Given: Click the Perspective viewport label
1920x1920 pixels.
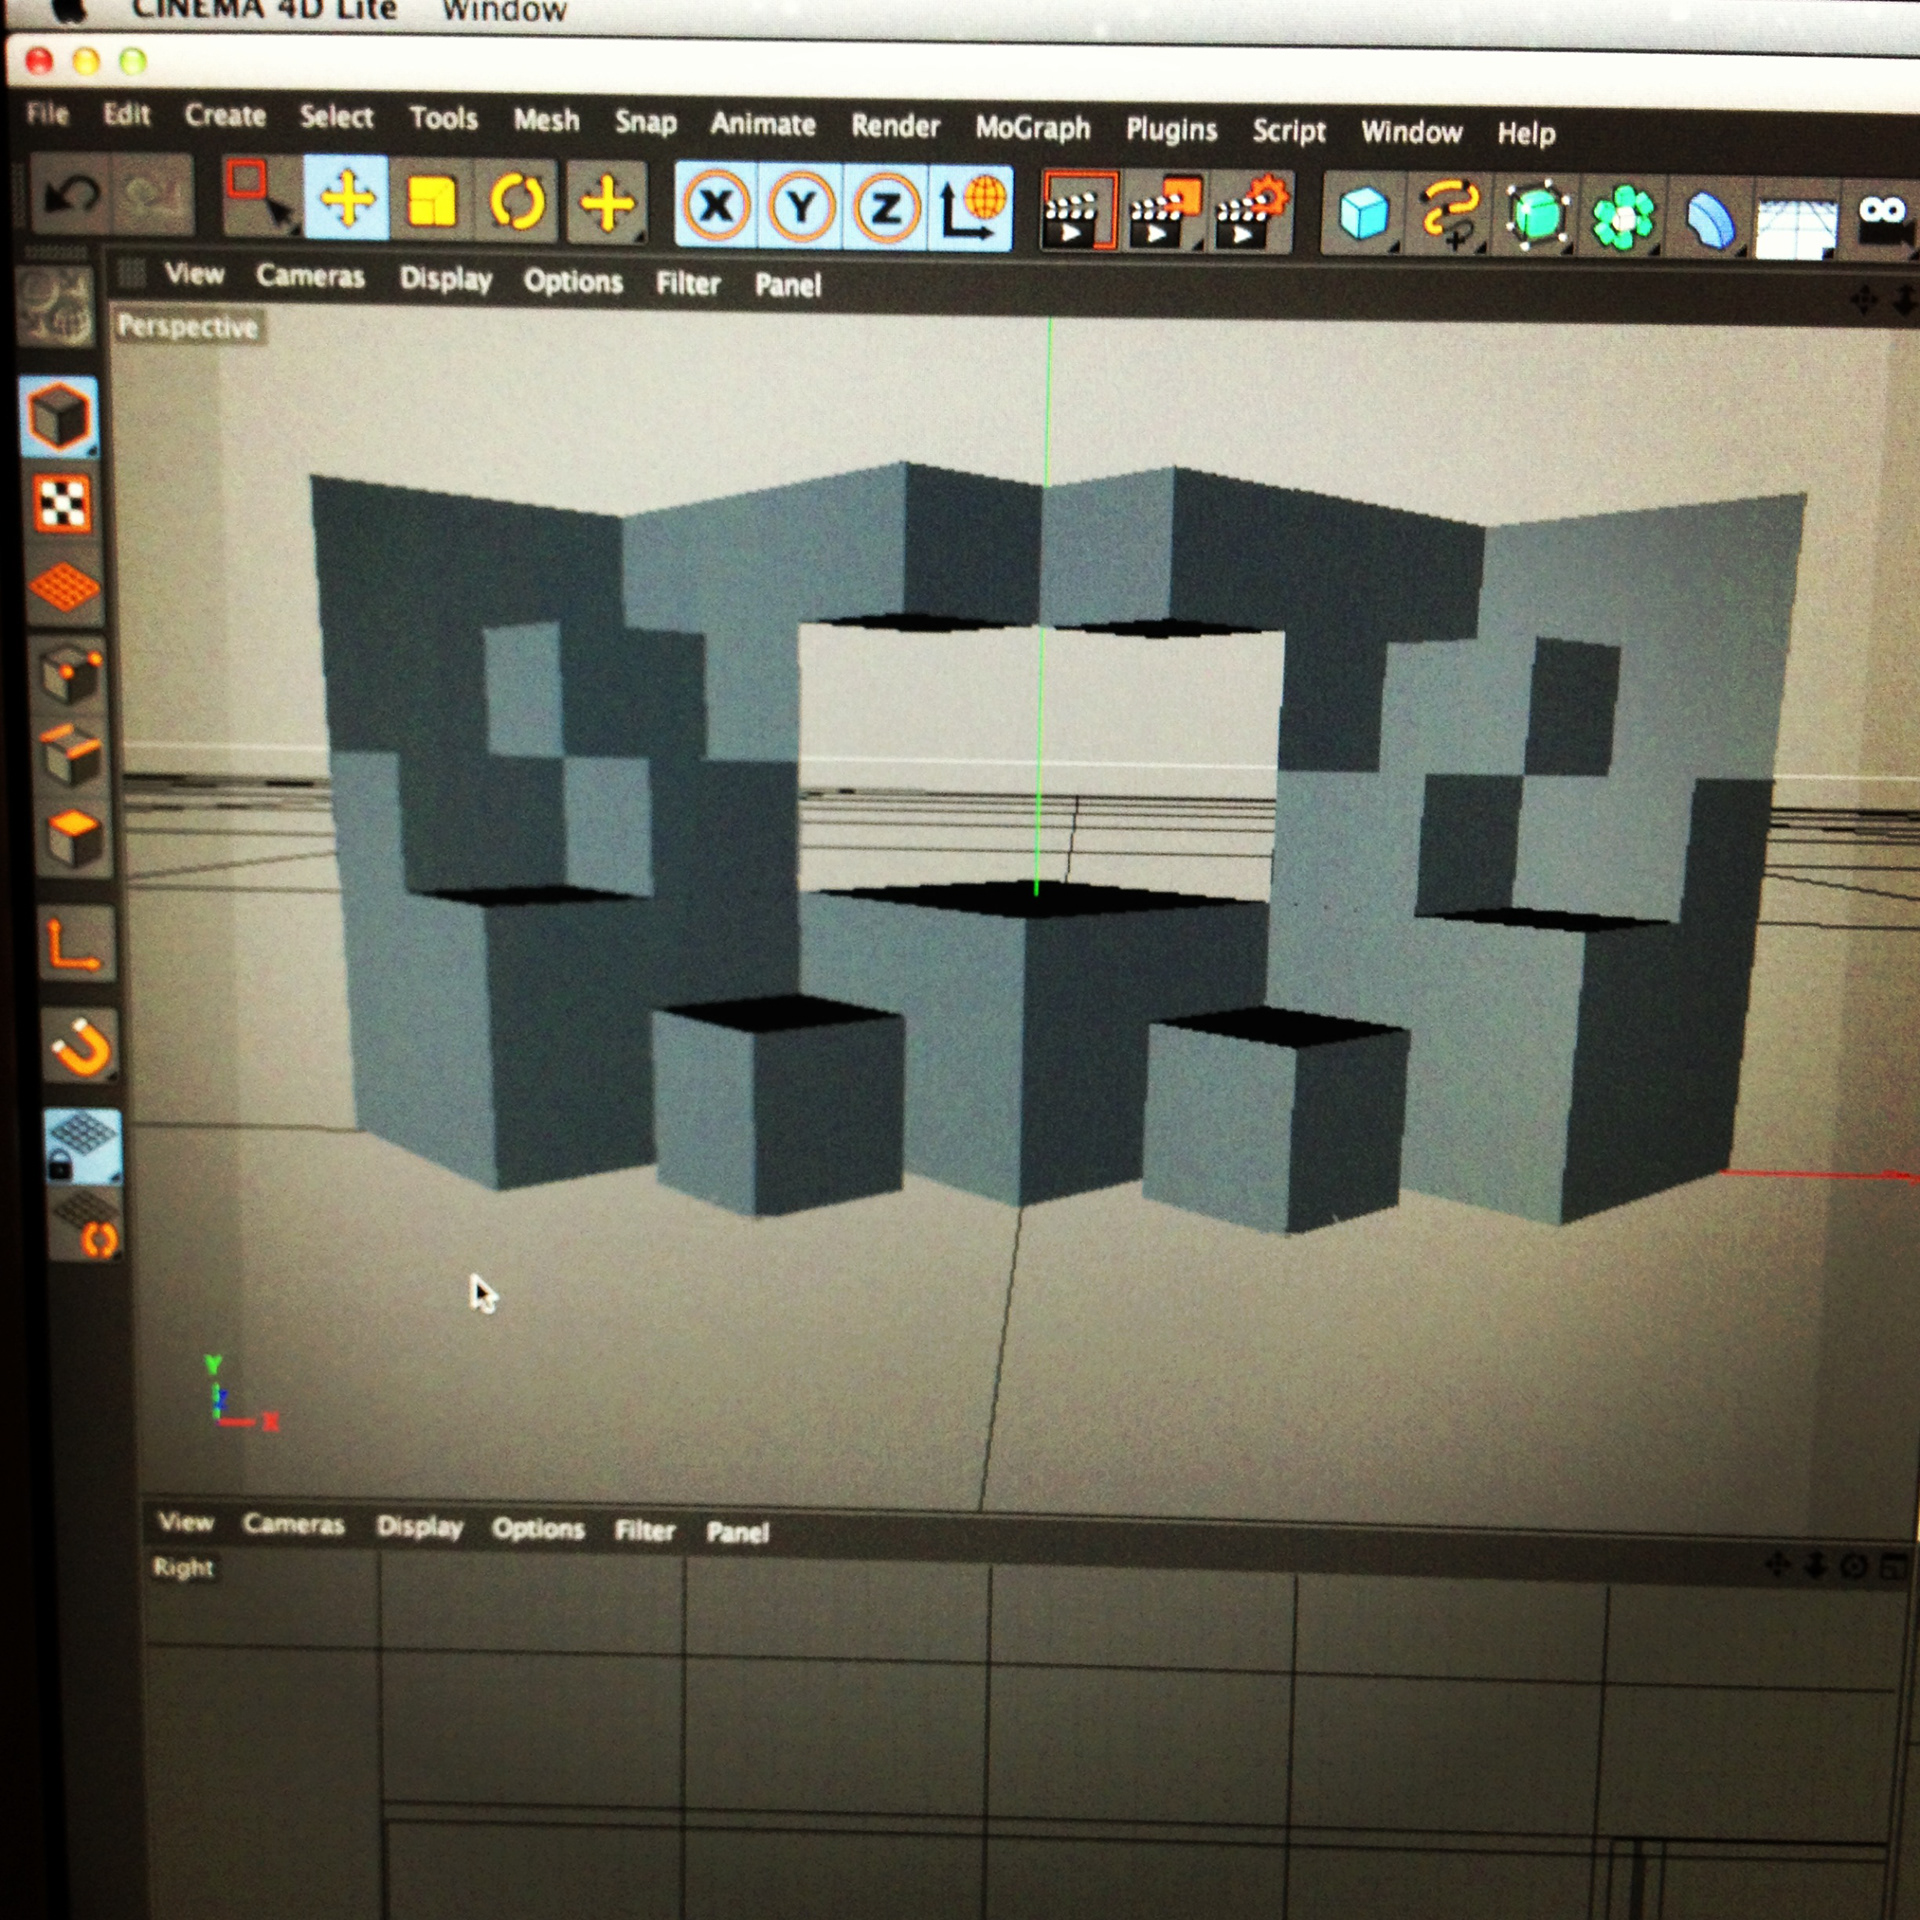Looking at the screenshot, I should (187, 327).
